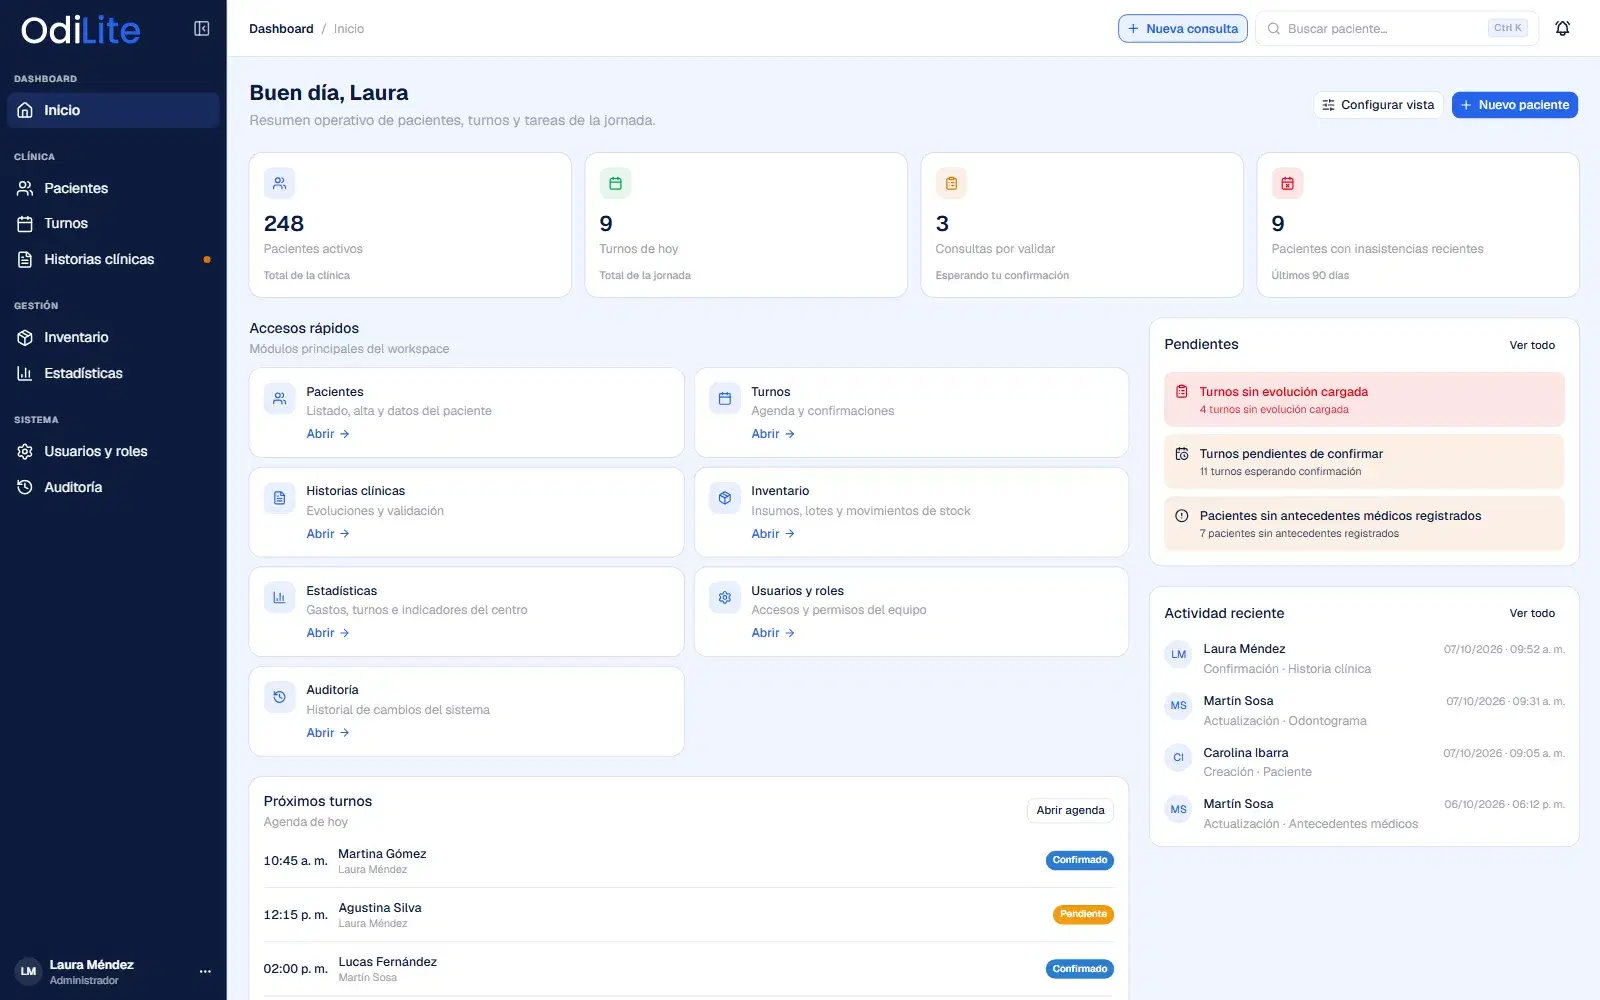Click the Pacientes activos people icon
This screenshot has height=1000, width=1600.
(279, 183)
